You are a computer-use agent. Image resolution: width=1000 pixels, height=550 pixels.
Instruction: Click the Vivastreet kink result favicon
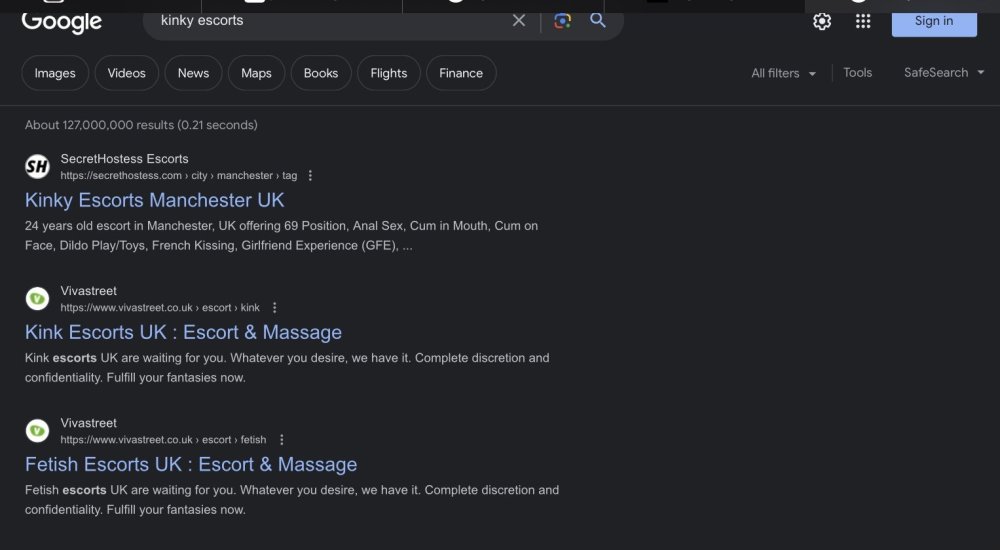pos(37,299)
